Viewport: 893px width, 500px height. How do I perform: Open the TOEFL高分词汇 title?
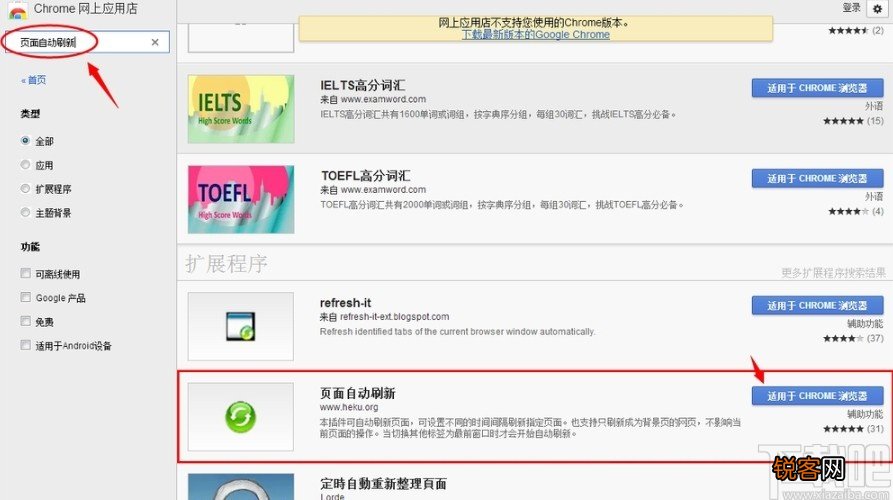pyautogui.click(x=366, y=175)
